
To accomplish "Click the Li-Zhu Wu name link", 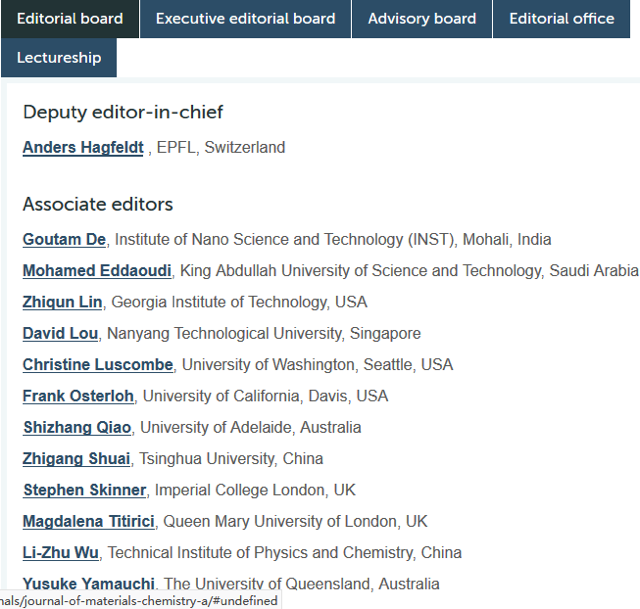I will point(61,553).
